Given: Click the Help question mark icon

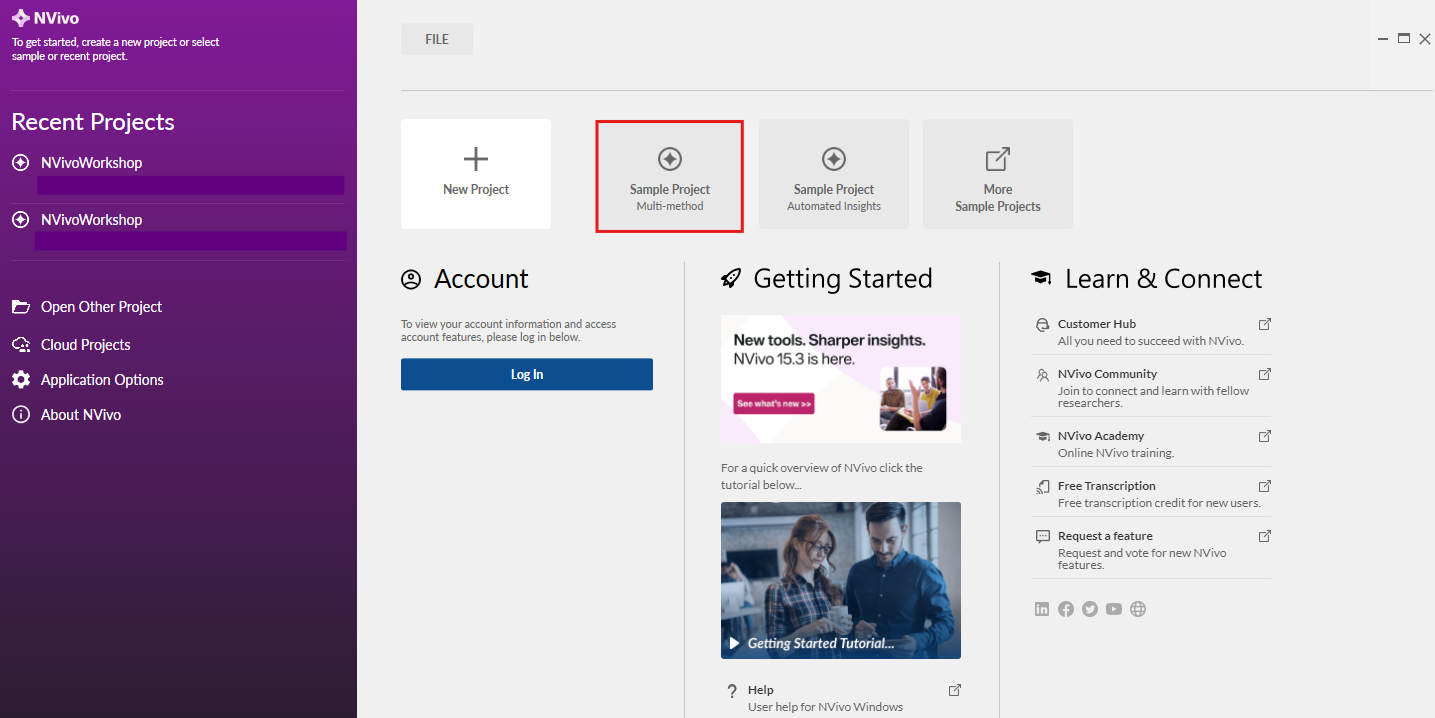Looking at the screenshot, I should 731,691.
